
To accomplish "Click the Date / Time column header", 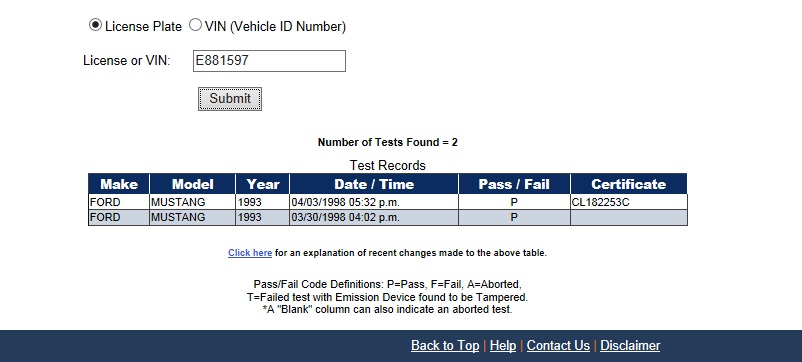I will coord(374,184).
